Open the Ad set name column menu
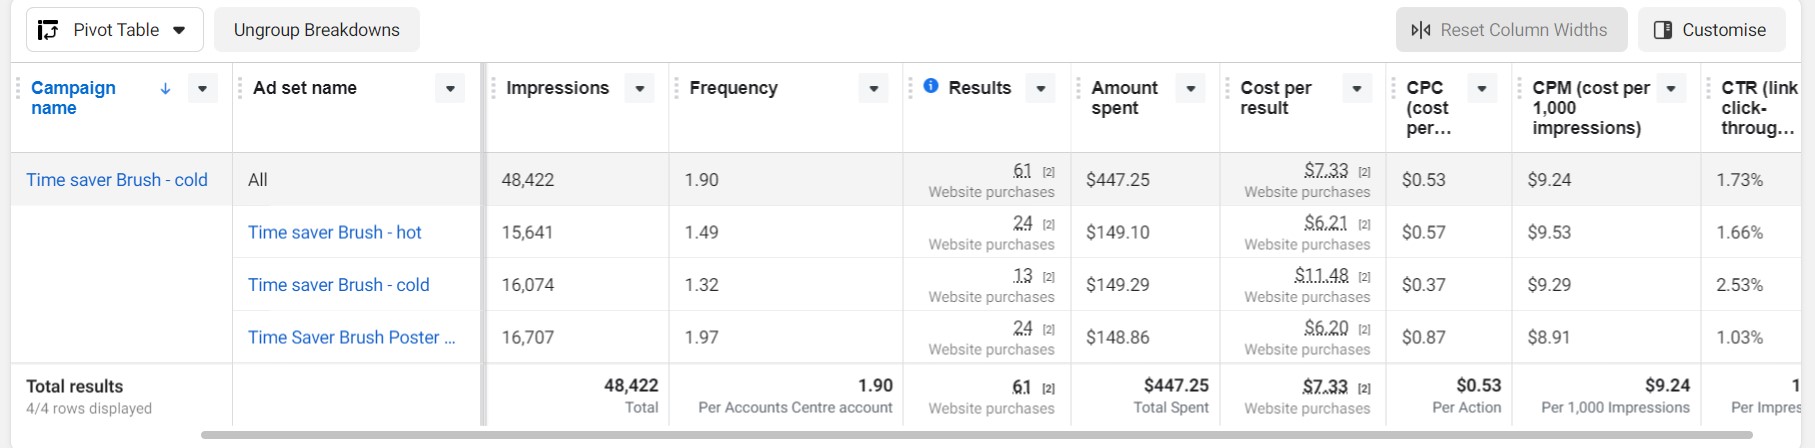 (x=450, y=89)
